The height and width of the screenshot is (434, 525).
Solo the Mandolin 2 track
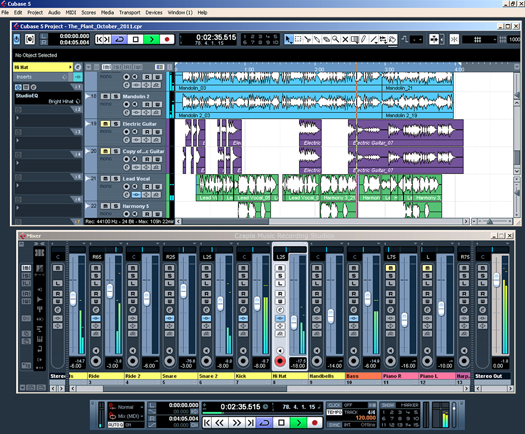(x=116, y=96)
